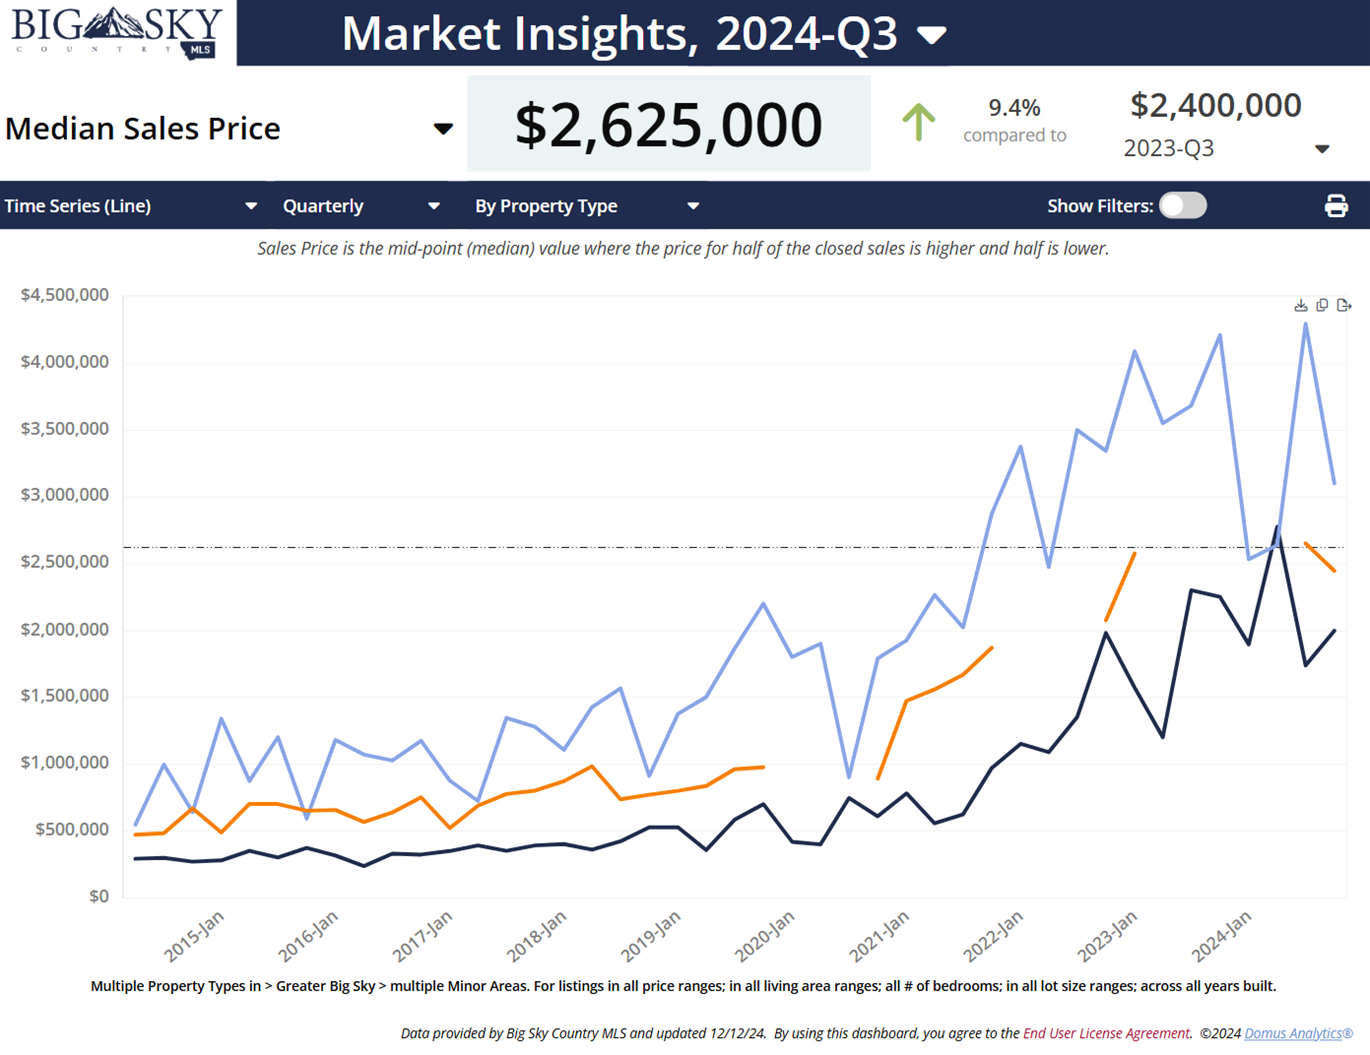Copy the chart using copy icon
Image resolution: width=1370 pixels, height=1055 pixels.
[1322, 305]
